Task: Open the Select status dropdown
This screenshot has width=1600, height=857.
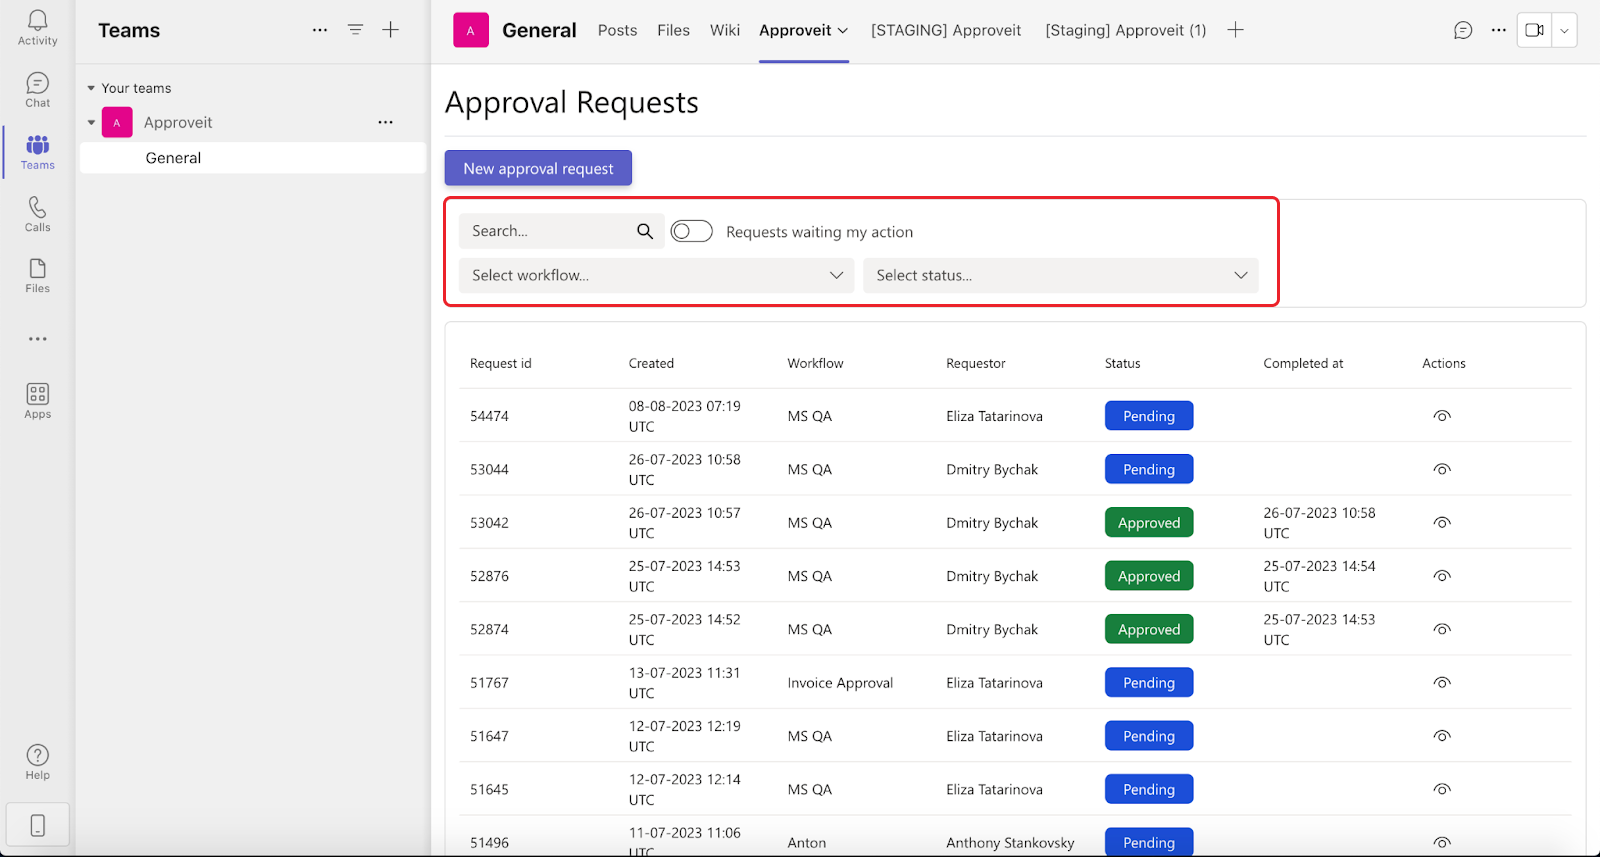Action: point(1061,275)
